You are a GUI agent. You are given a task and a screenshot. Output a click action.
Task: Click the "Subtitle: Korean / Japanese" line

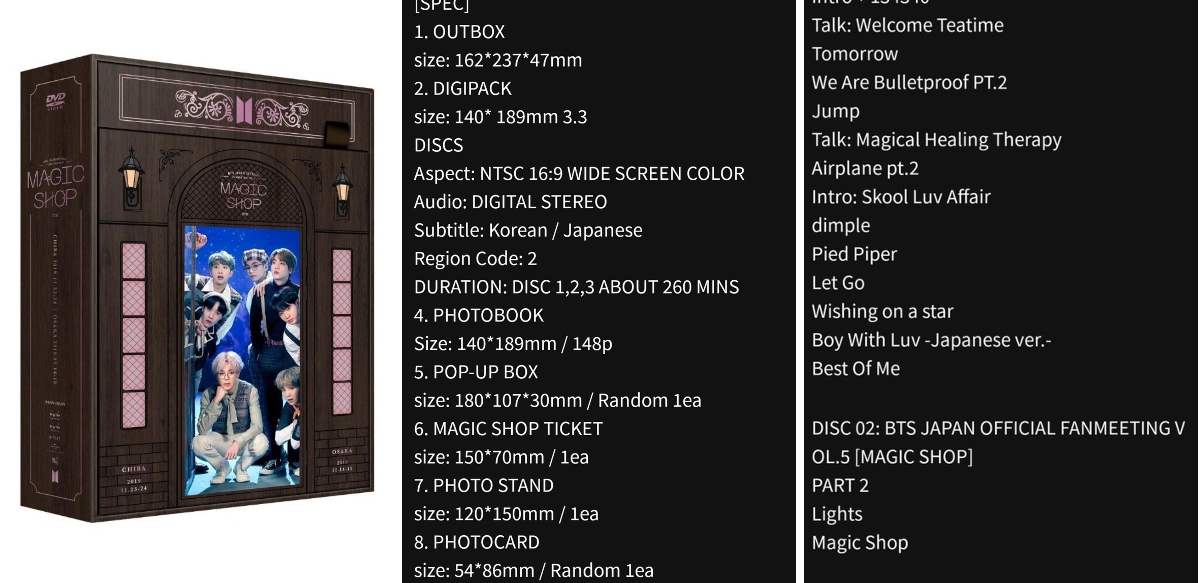[528, 230]
